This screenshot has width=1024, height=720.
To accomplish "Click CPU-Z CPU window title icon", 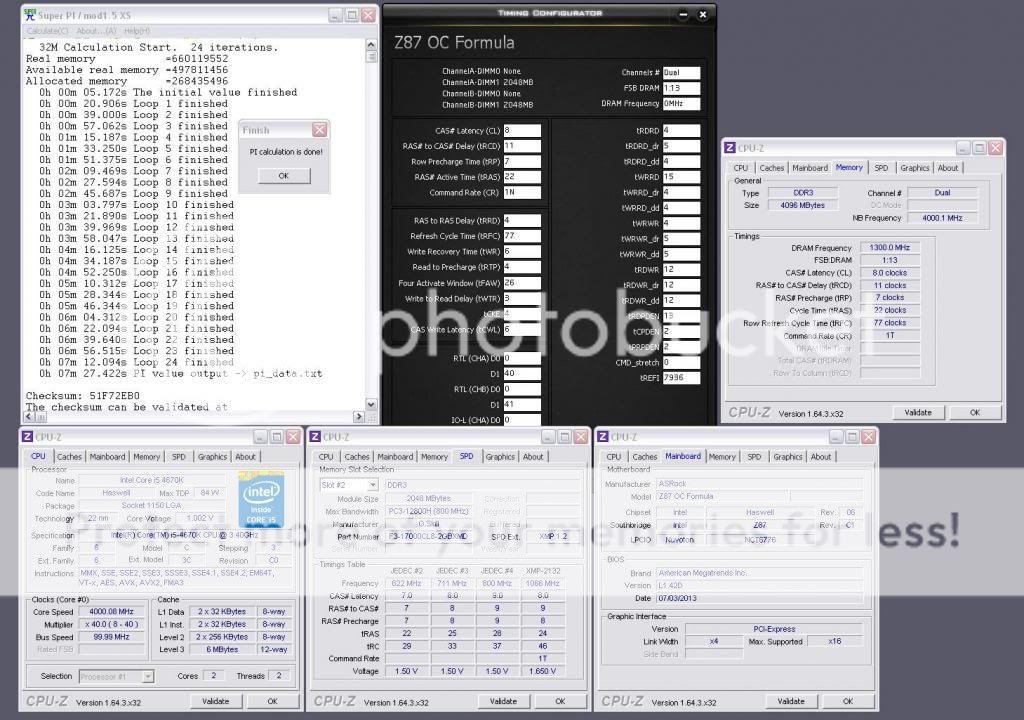I will (x=27, y=437).
